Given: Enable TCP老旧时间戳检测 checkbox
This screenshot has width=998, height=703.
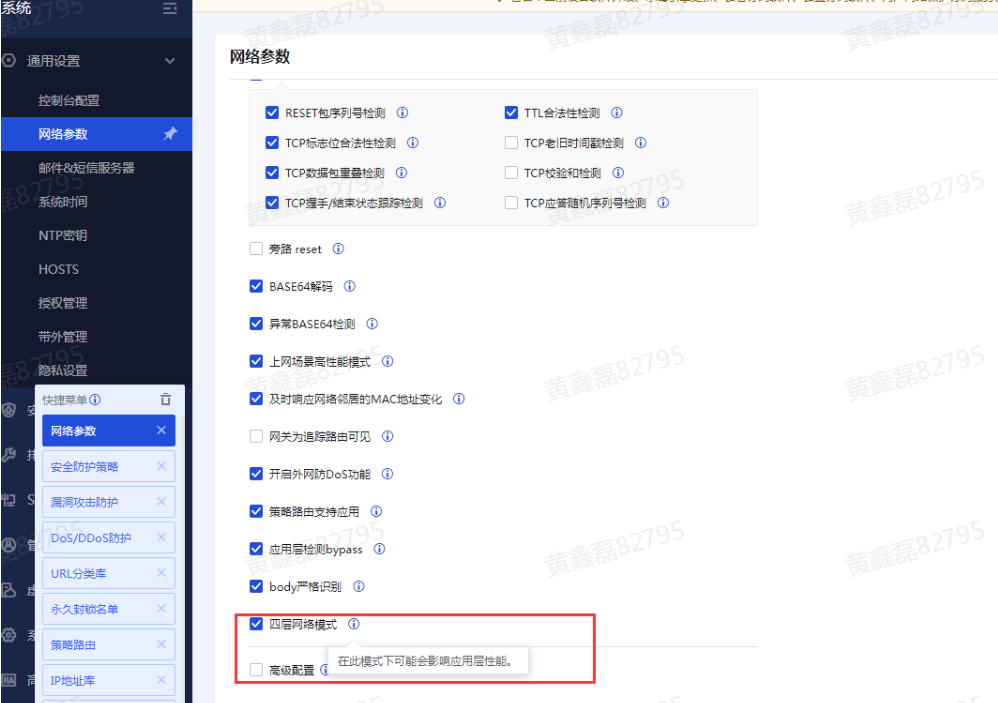Looking at the screenshot, I should pyautogui.click(x=511, y=143).
